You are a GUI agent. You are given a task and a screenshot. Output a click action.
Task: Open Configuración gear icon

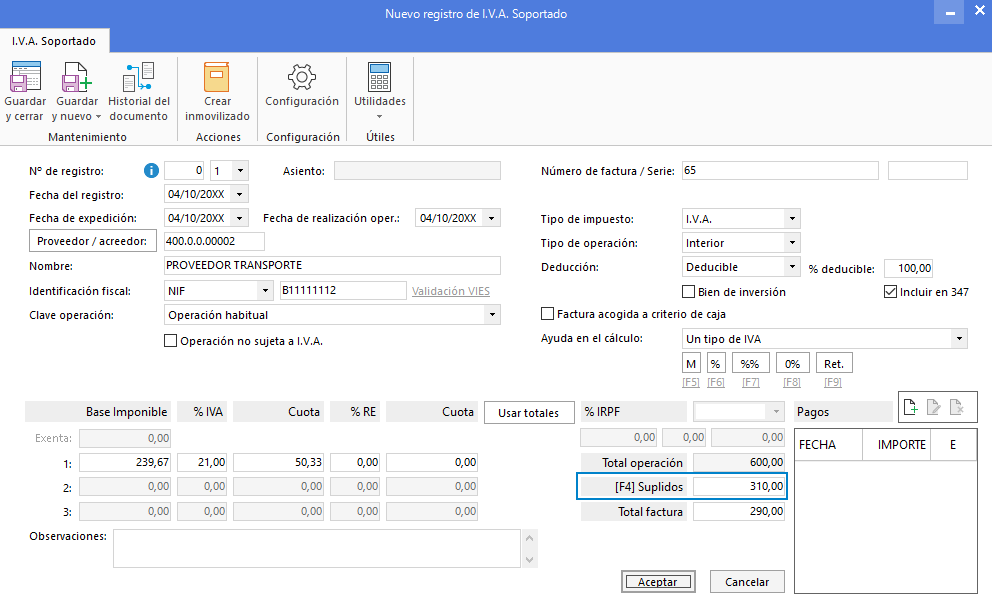tap(302, 77)
